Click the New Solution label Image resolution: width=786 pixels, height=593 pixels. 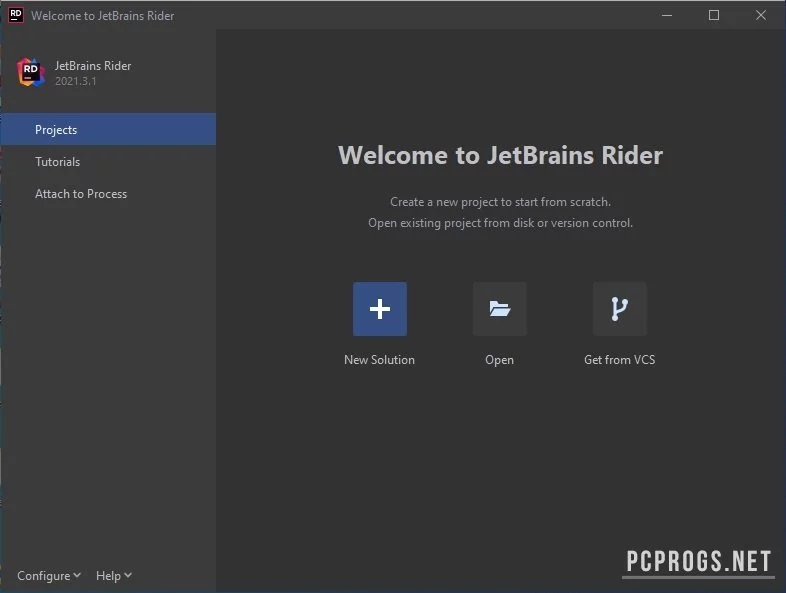click(x=379, y=359)
